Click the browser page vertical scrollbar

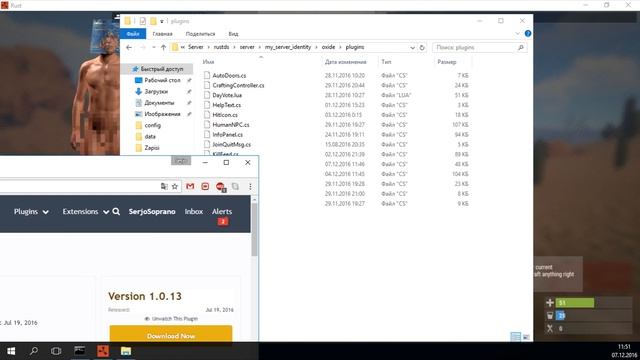click(x=254, y=229)
